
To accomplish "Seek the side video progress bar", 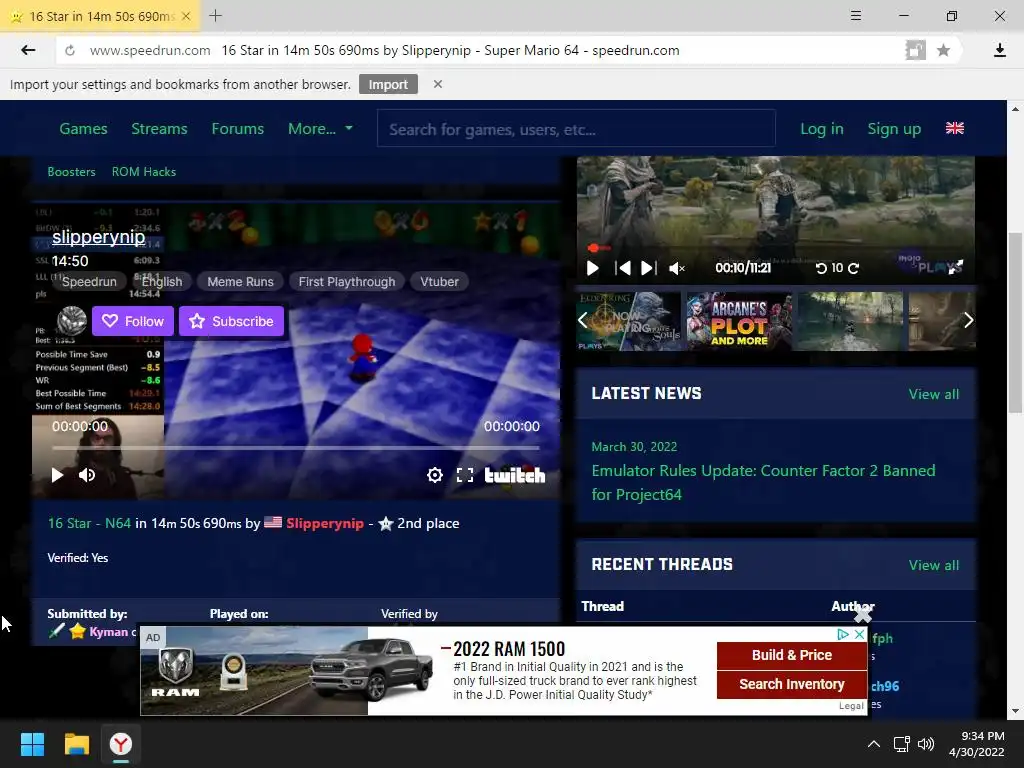I will (x=776, y=248).
